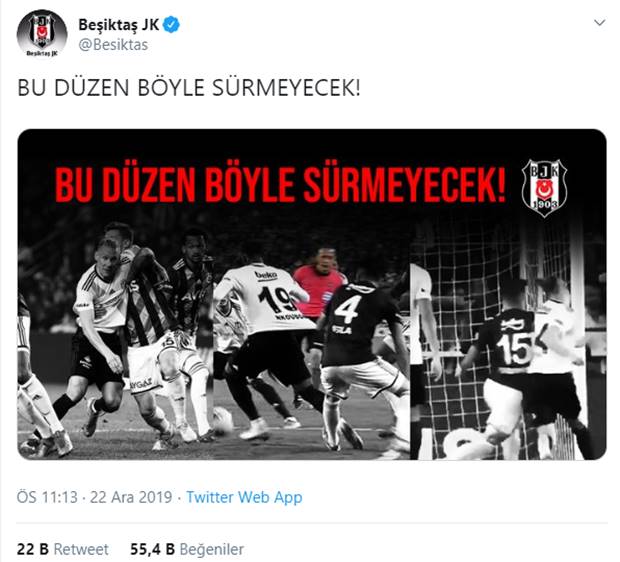
Task: Open the Beşiktaş JK display name
Action: [x=119, y=25]
